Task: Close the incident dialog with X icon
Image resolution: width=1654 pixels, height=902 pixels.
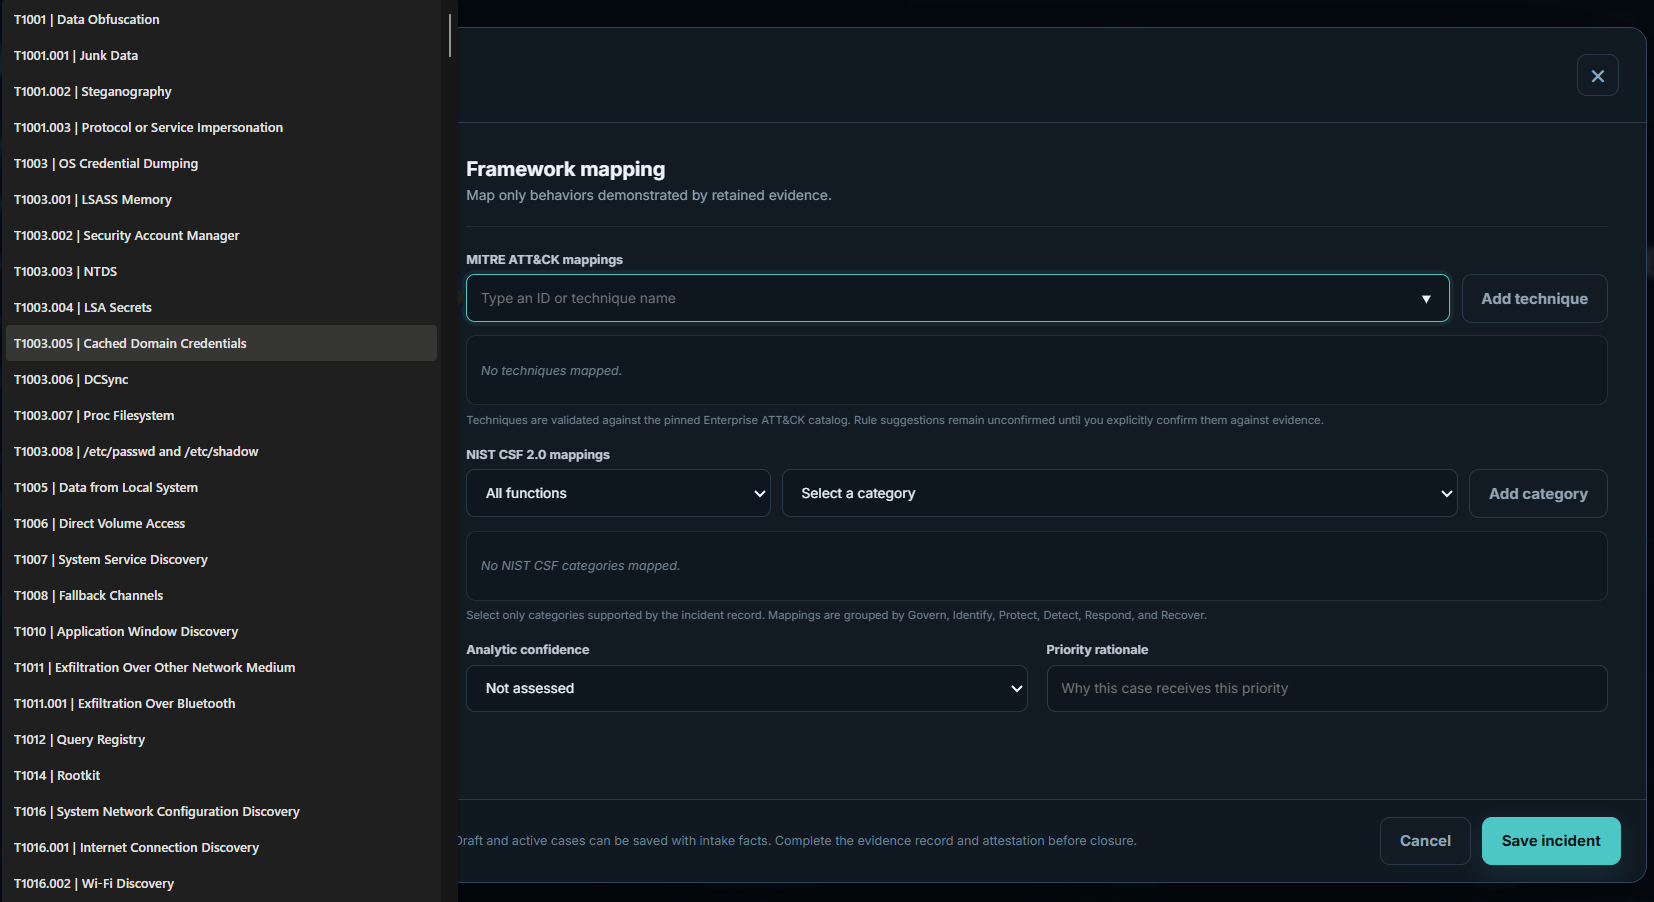Action: 1597,75
